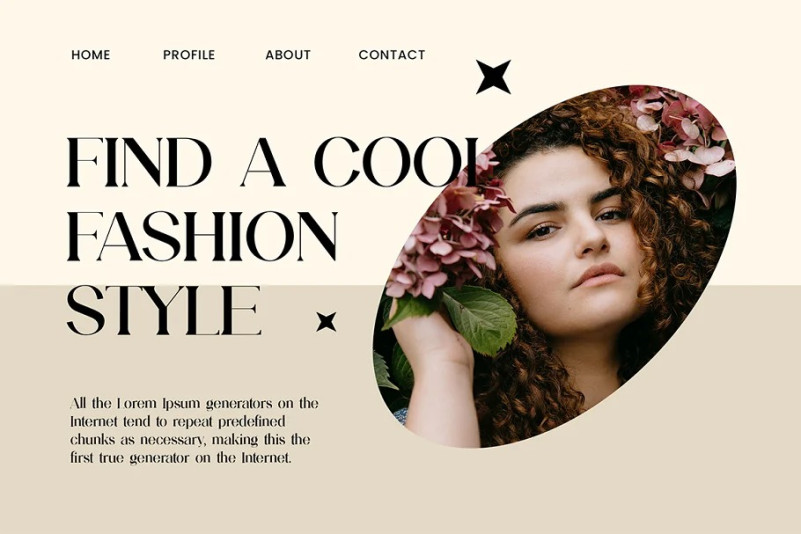Select the Lorem Ipsum description paragraph
The height and width of the screenshot is (534, 801).
[194, 431]
